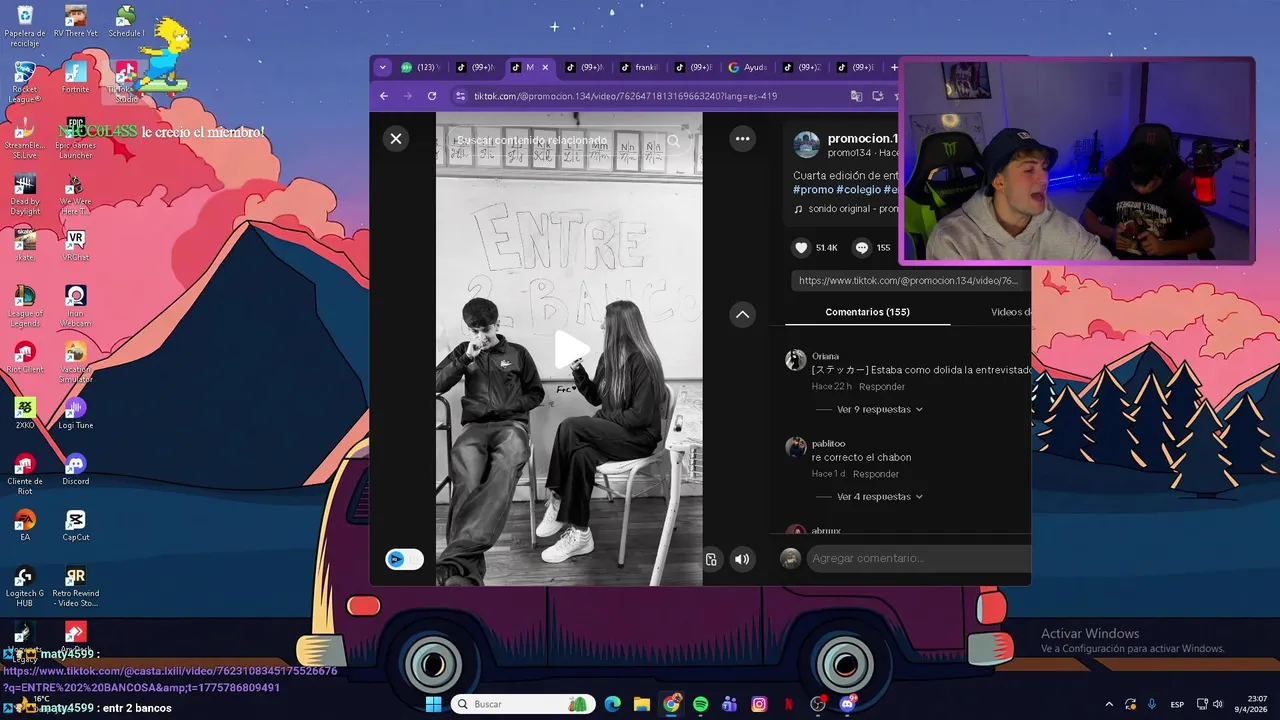Go back in the browser
The image size is (1280, 720).
(384, 96)
